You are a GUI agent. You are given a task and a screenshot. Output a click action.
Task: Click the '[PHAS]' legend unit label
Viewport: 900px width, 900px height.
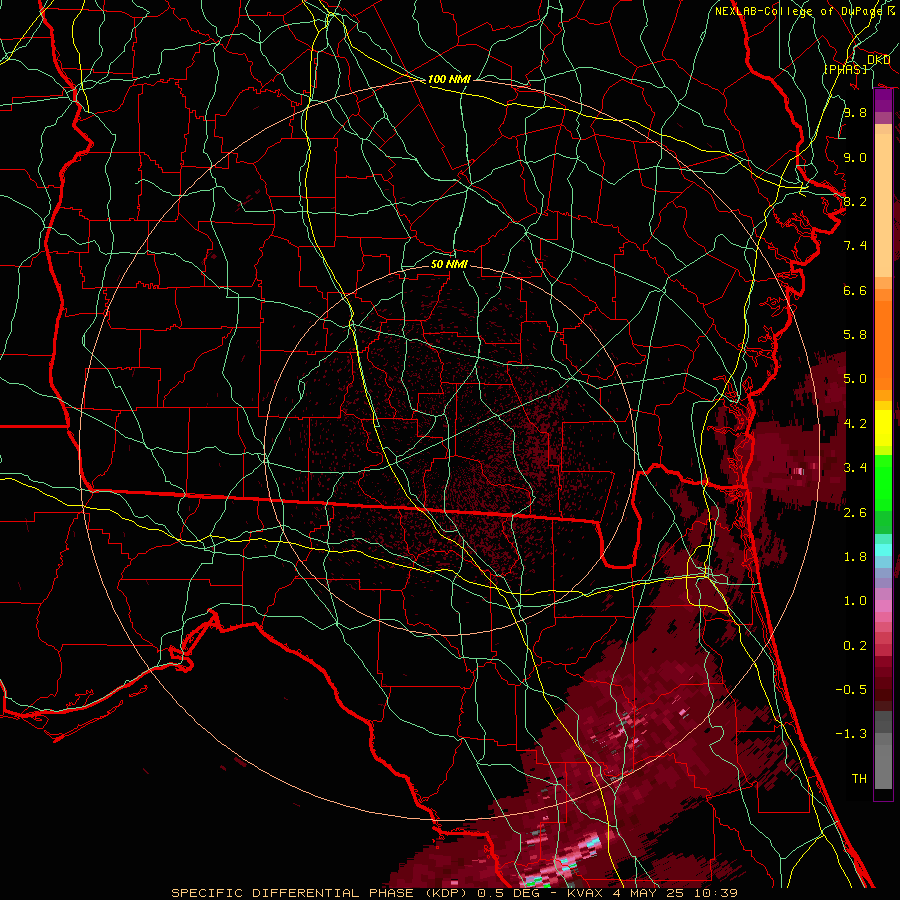coord(845,69)
